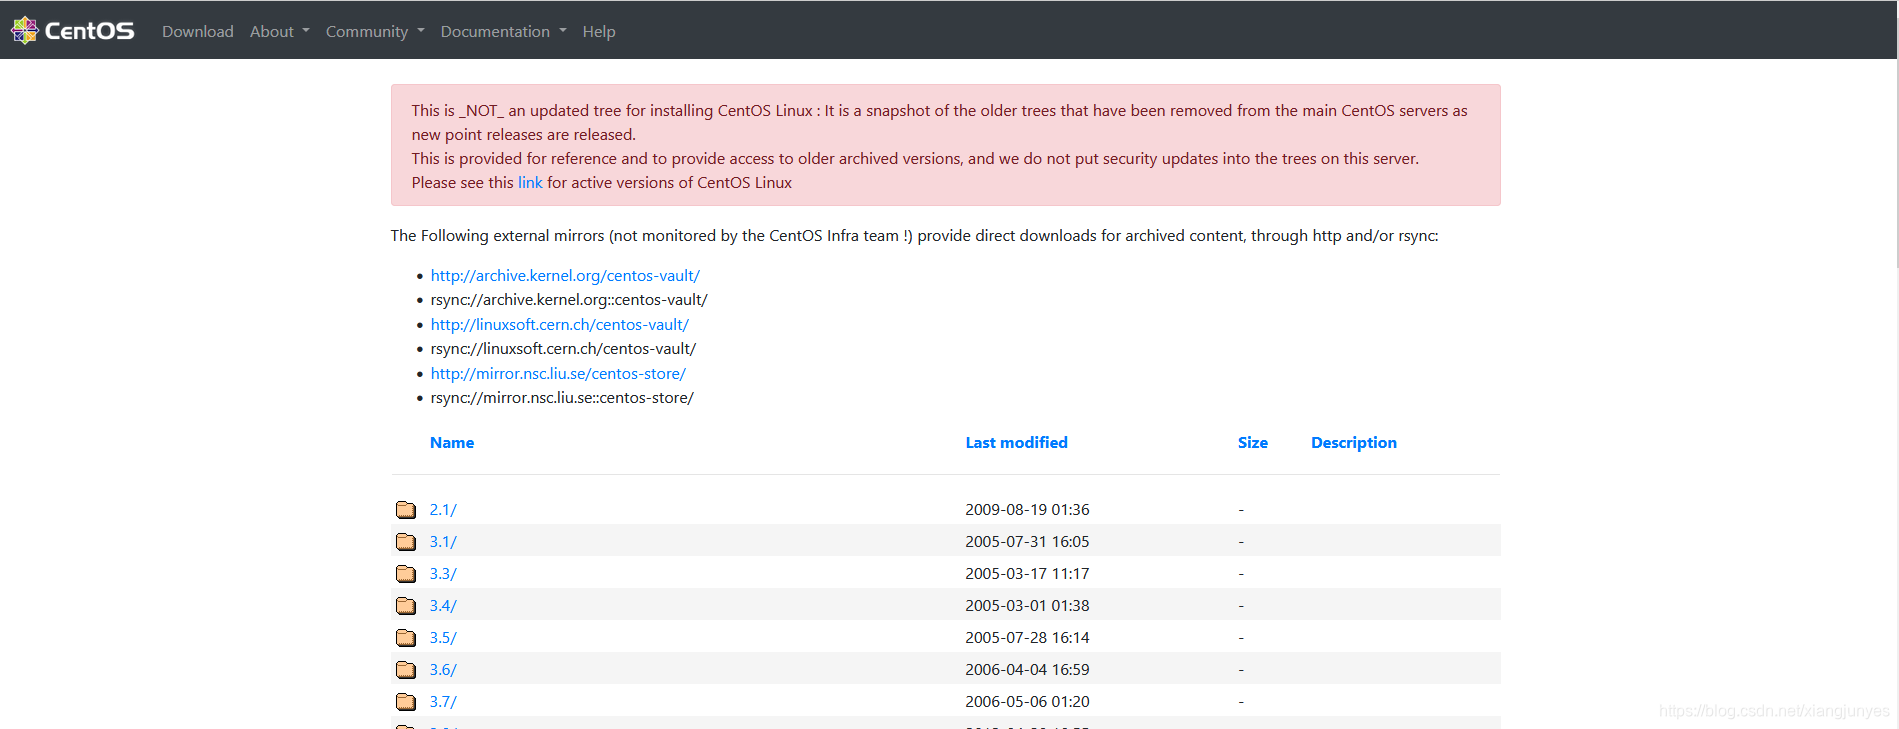Click the folder icon next to 3.6/

pos(406,670)
